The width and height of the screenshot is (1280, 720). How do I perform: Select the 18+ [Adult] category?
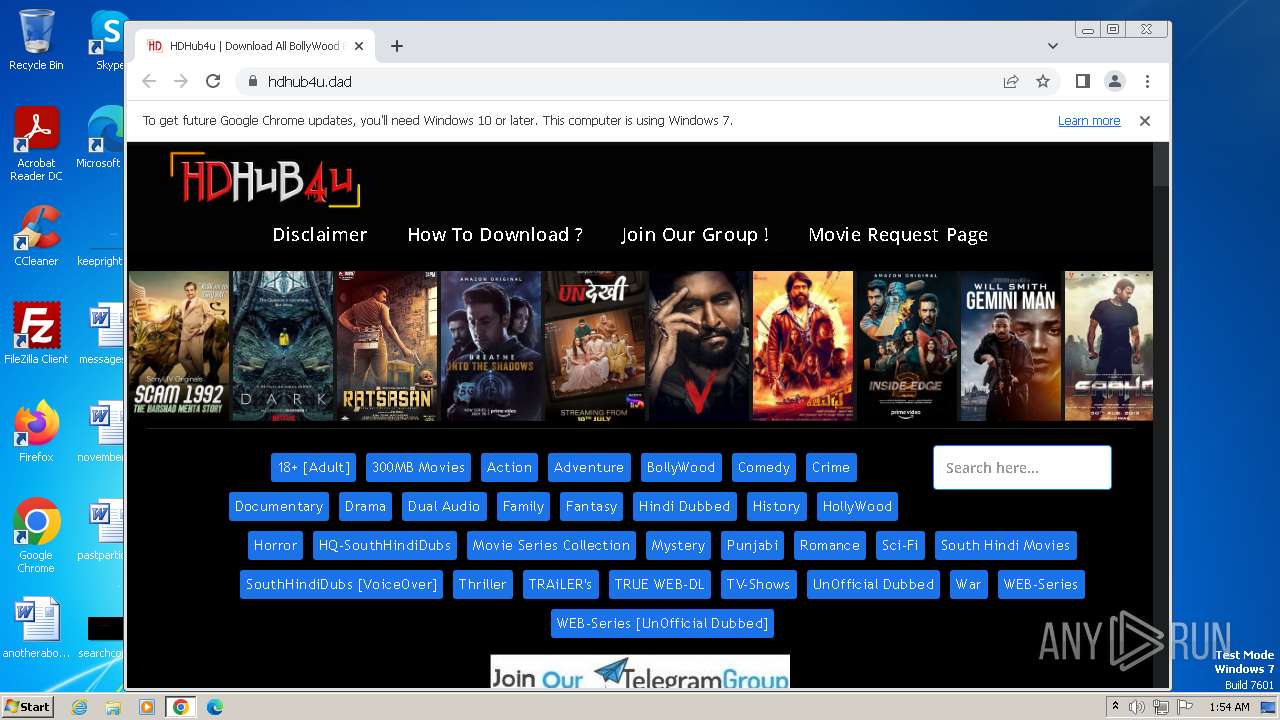pyautogui.click(x=314, y=467)
